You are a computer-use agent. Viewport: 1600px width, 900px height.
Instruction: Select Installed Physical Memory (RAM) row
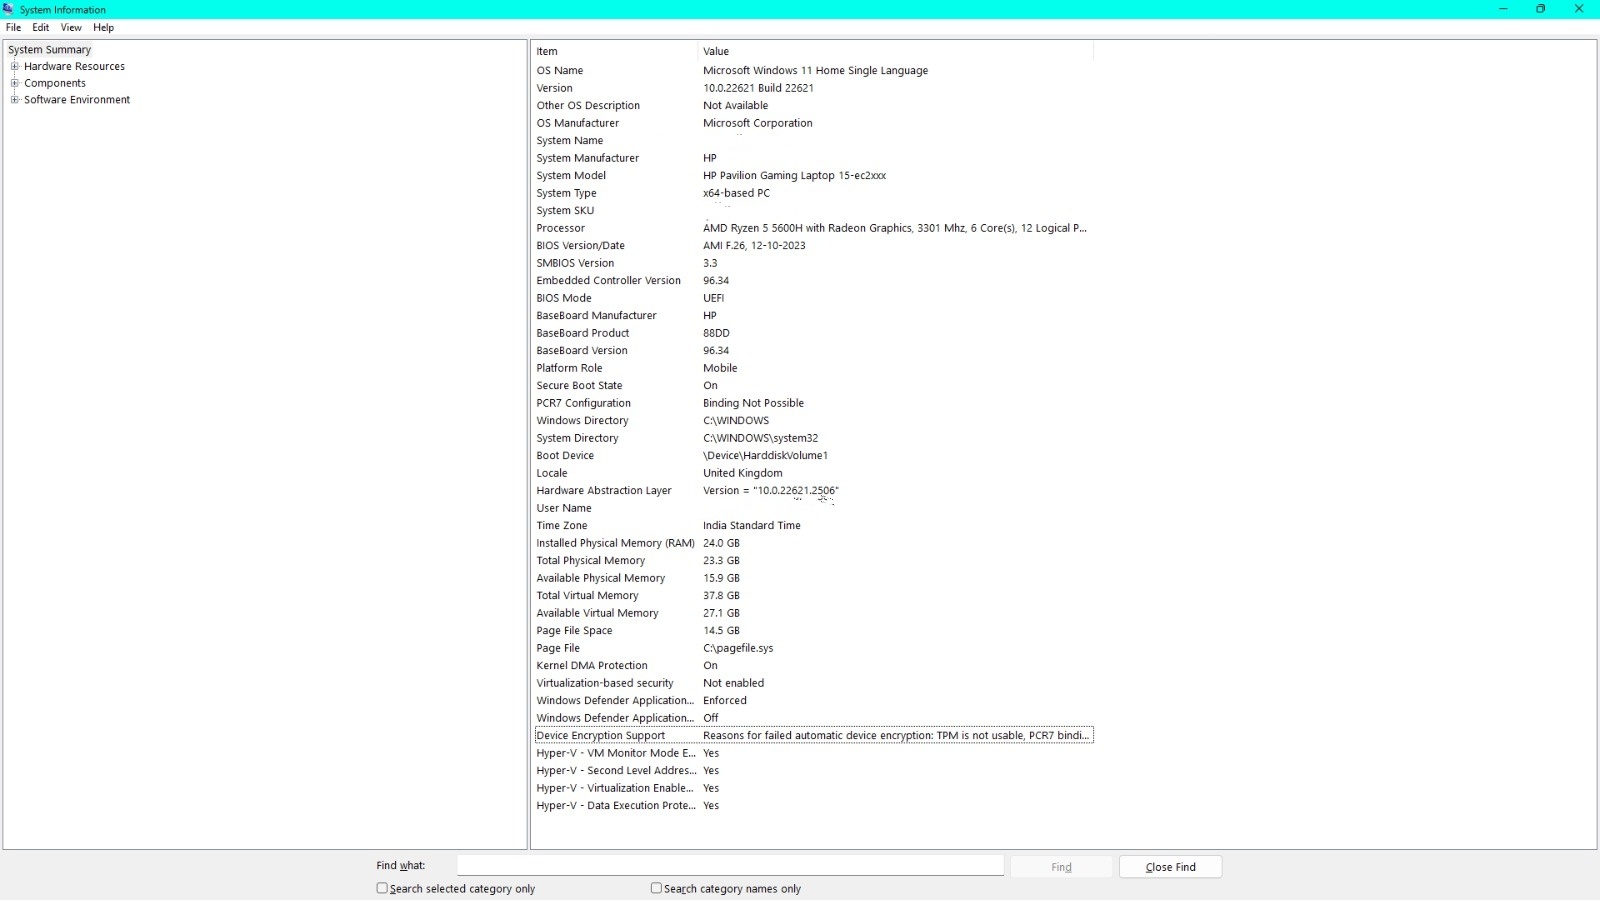click(x=813, y=543)
